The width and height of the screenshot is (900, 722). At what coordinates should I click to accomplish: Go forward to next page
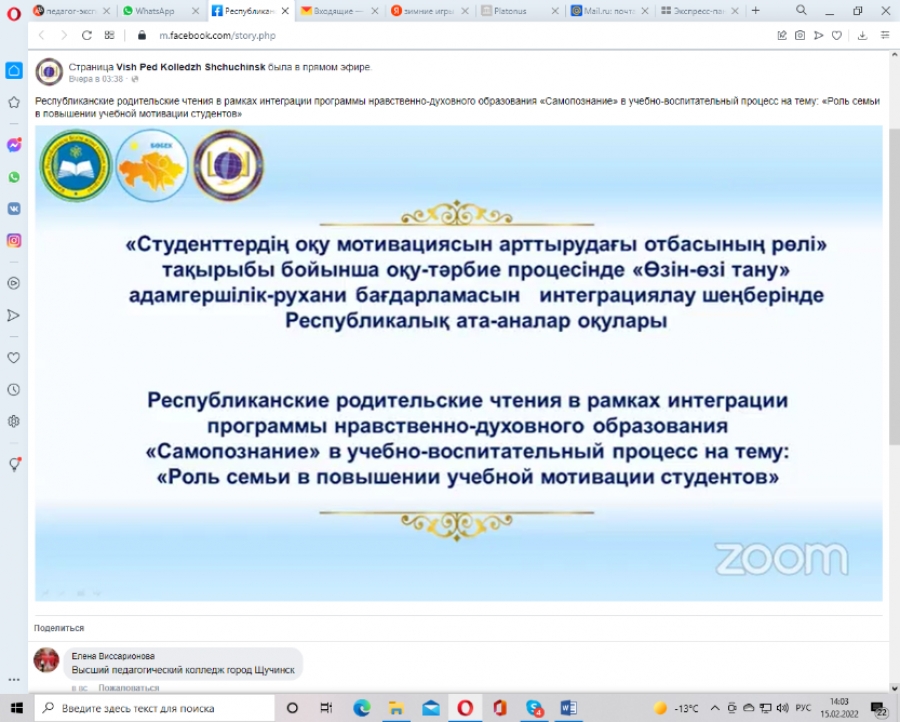(64, 36)
